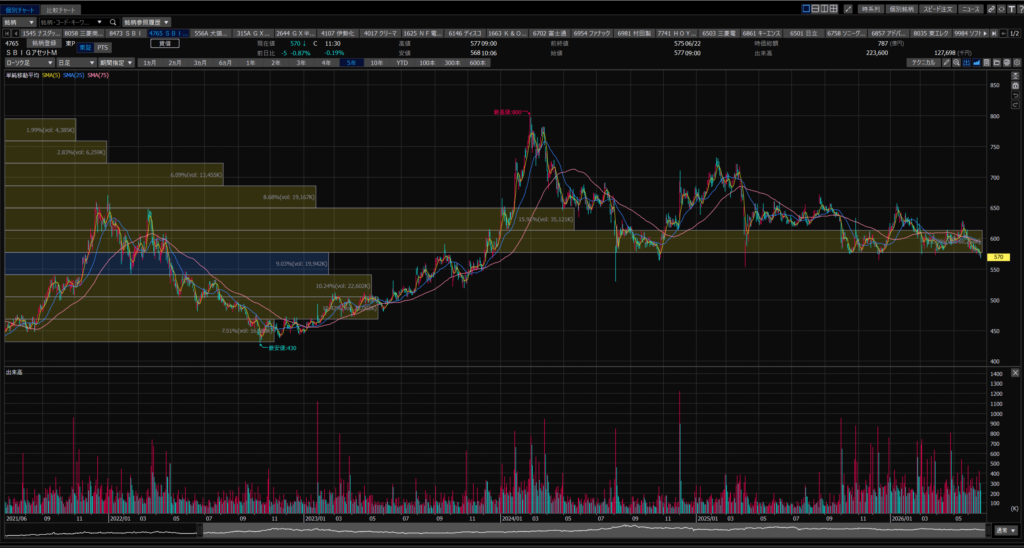
Task: Click the chain link icon in top bar
Action: tap(991, 9)
